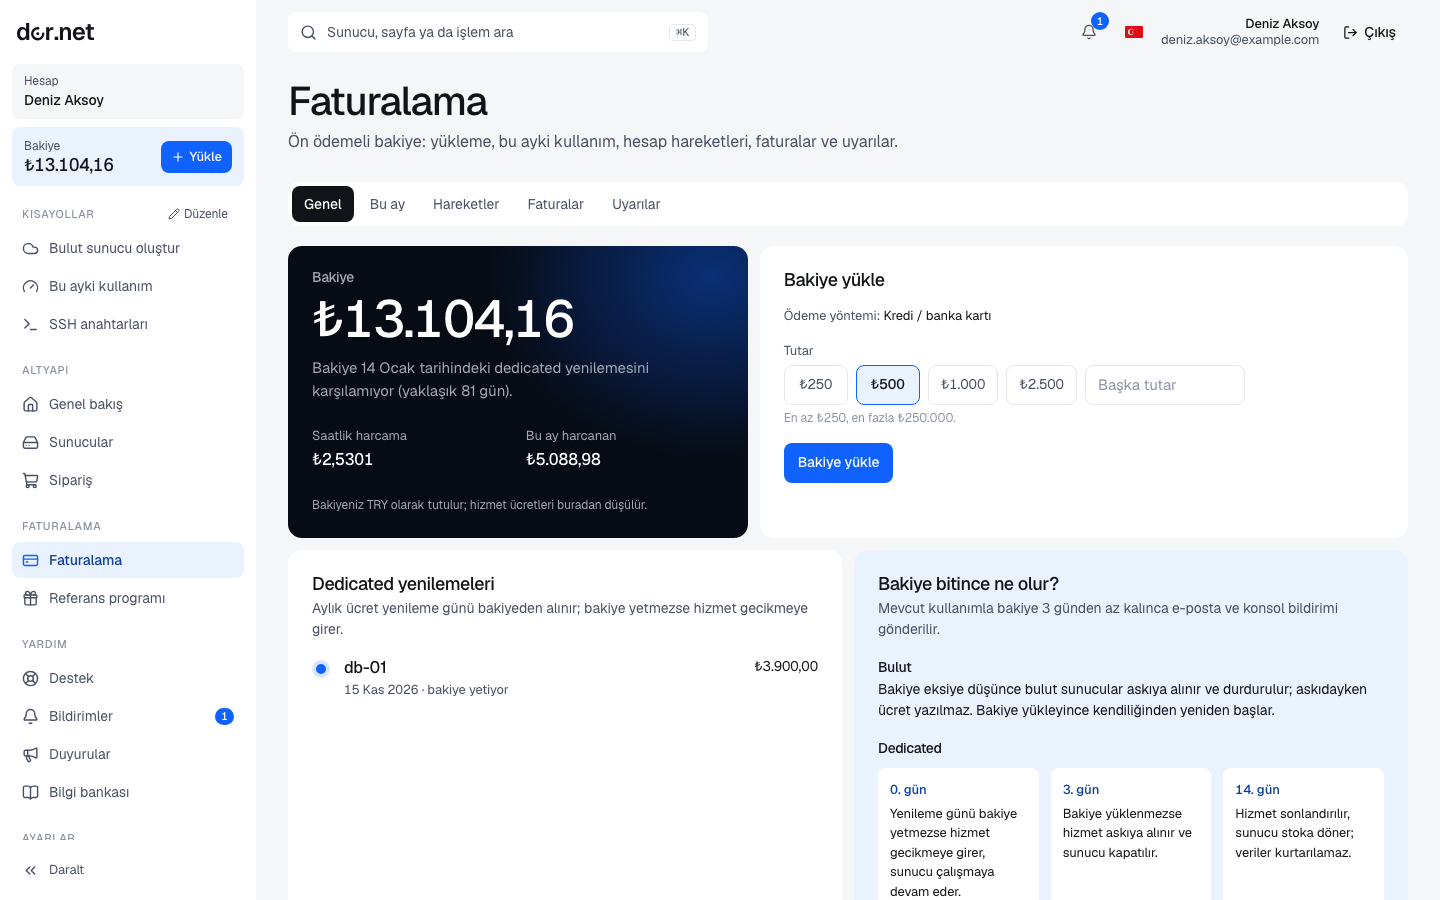
Task: Select the ₺2.500 amount option
Action: (1042, 385)
